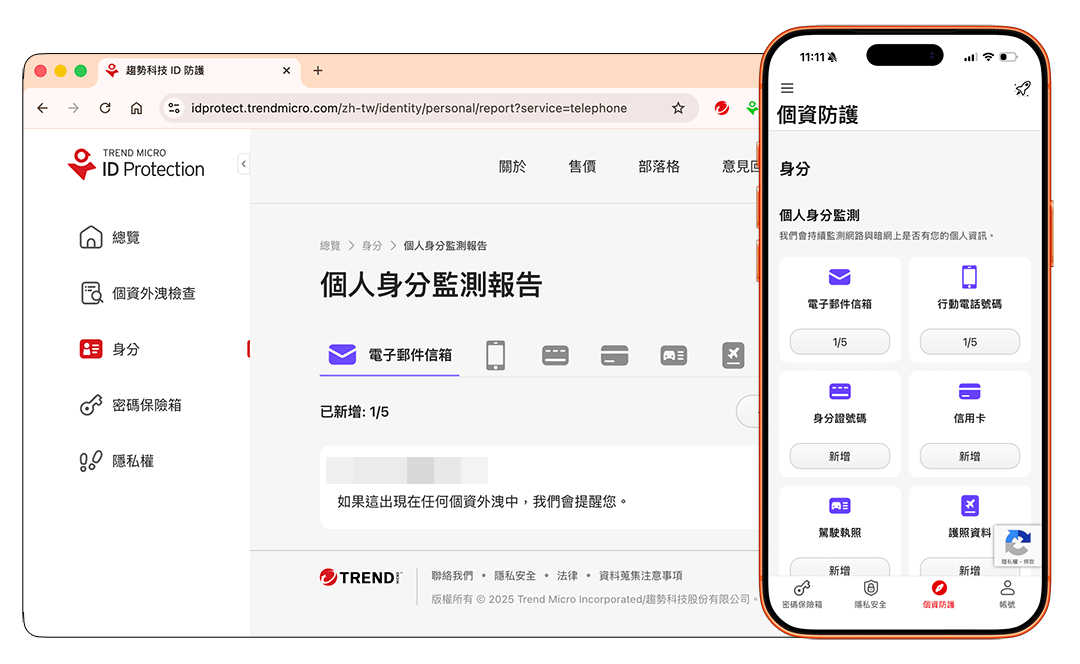Screen dimensions: 1080x664
Task: Open the hamburger menu in the 個資防護 app
Action: tap(787, 87)
